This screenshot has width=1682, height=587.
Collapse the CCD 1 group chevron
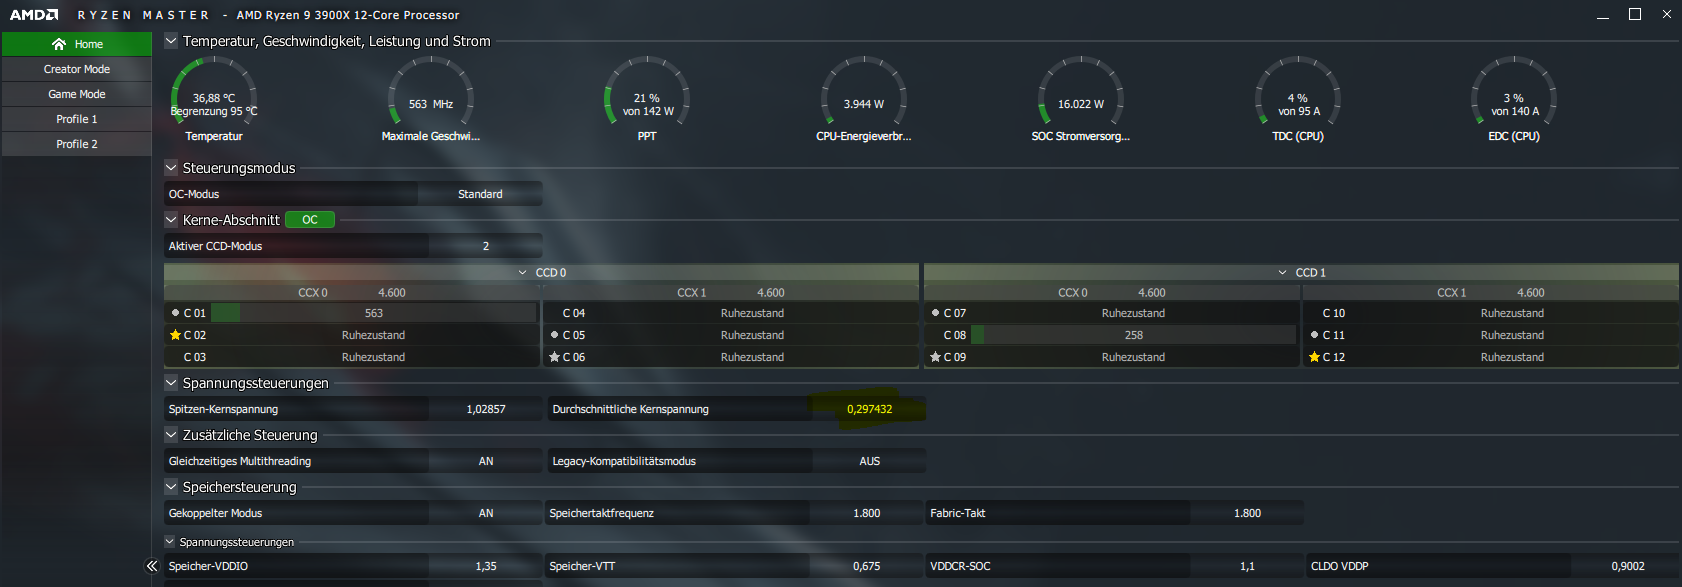(x=1283, y=272)
